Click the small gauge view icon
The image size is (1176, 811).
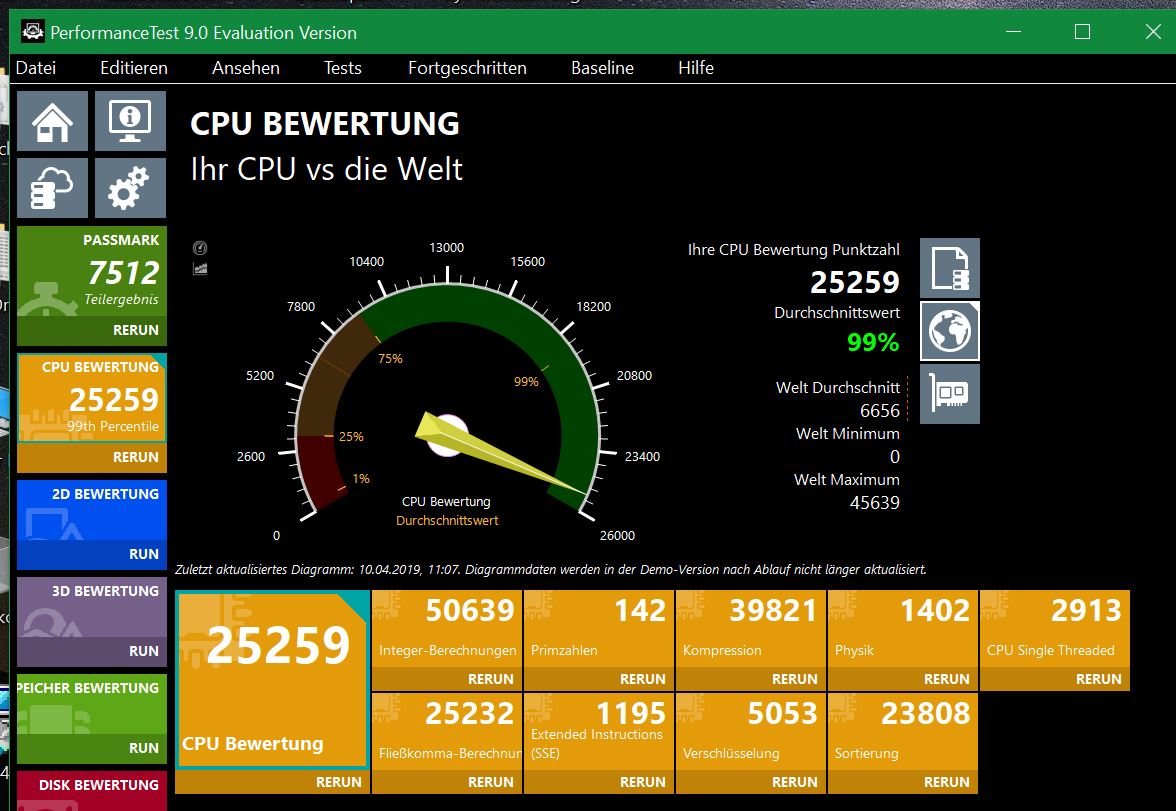[x=200, y=248]
